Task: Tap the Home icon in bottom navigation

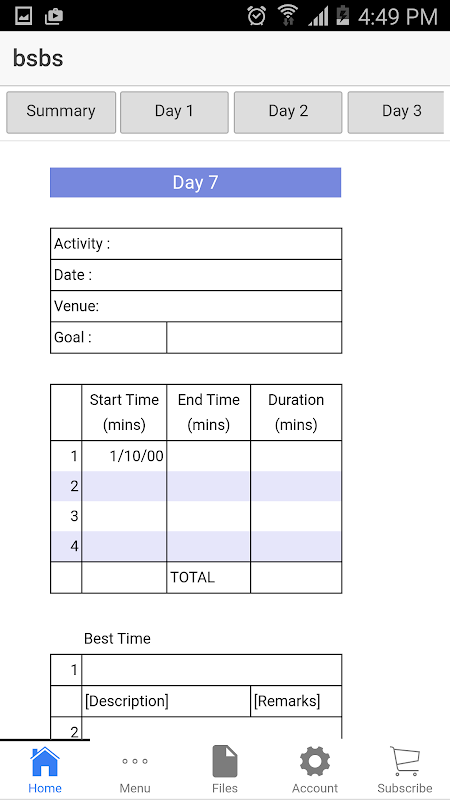Action: pyautogui.click(x=45, y=762)
